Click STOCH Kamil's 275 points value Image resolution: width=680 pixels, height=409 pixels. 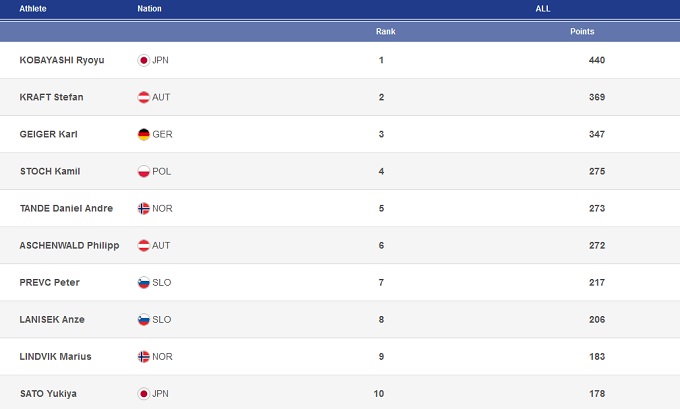[x=597, y=171]
